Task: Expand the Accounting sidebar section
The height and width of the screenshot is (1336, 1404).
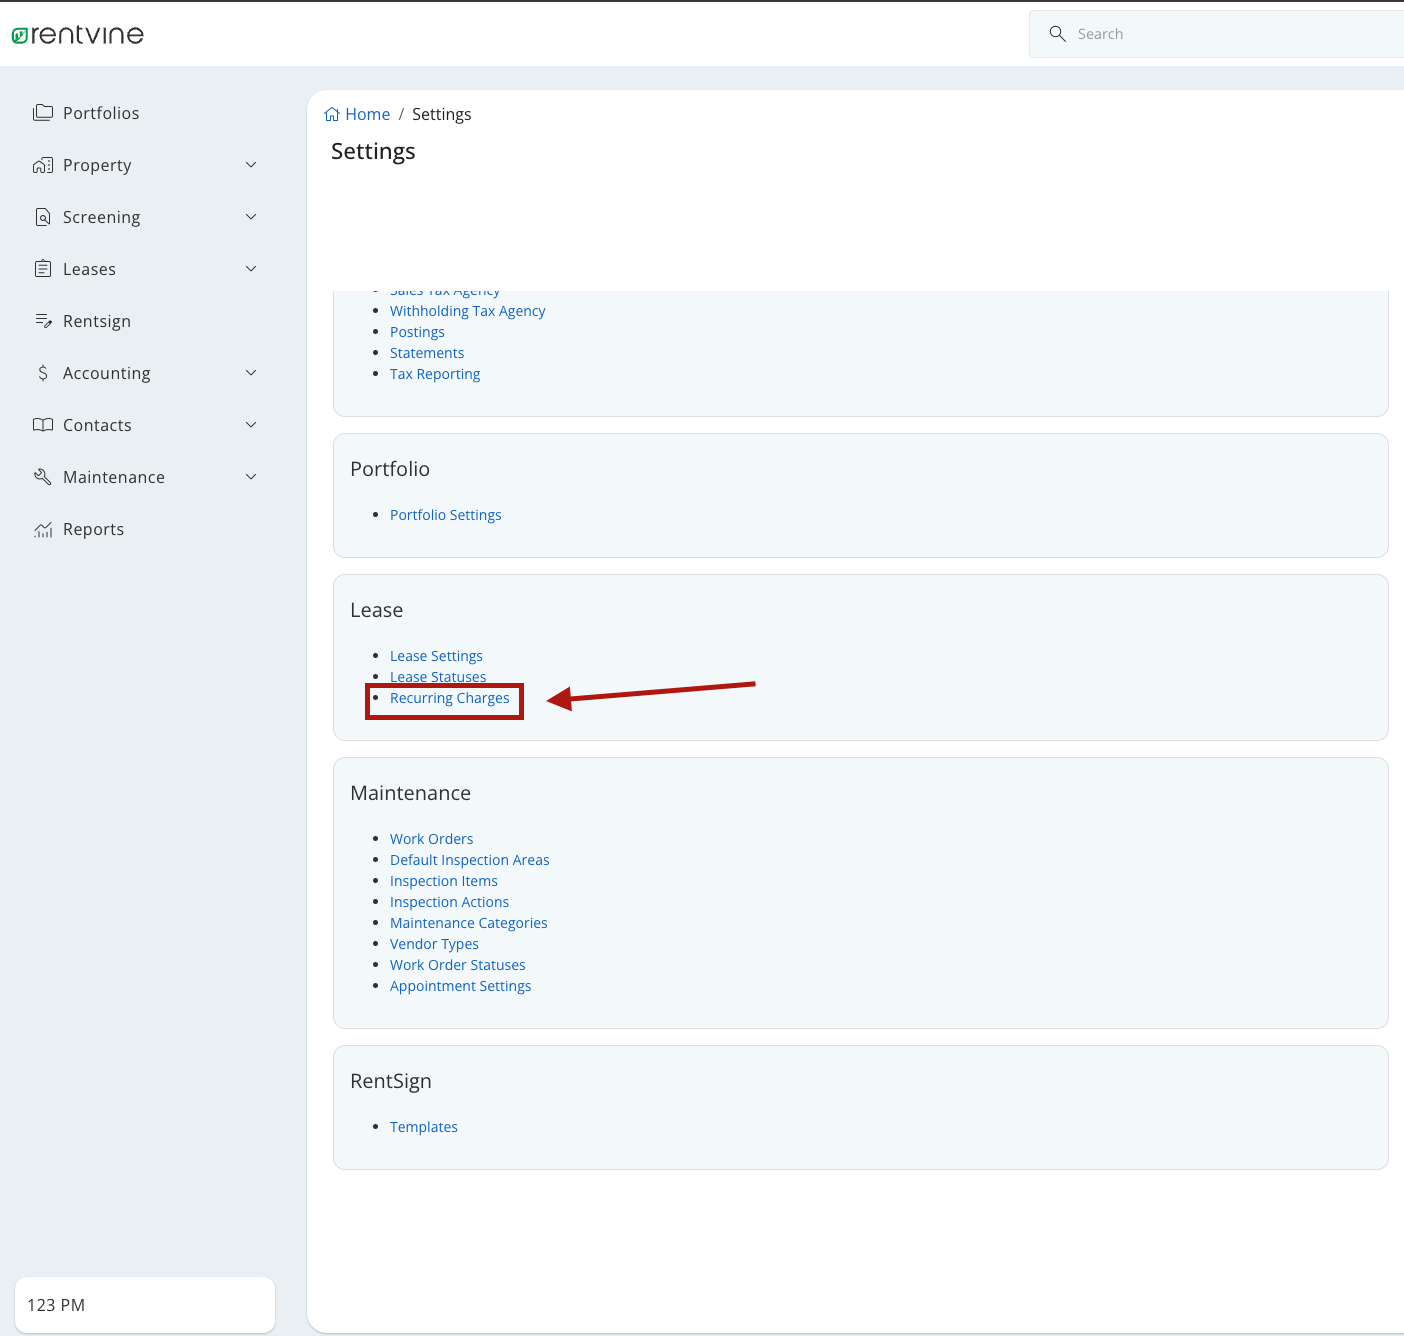Action: tap(251, 372)
